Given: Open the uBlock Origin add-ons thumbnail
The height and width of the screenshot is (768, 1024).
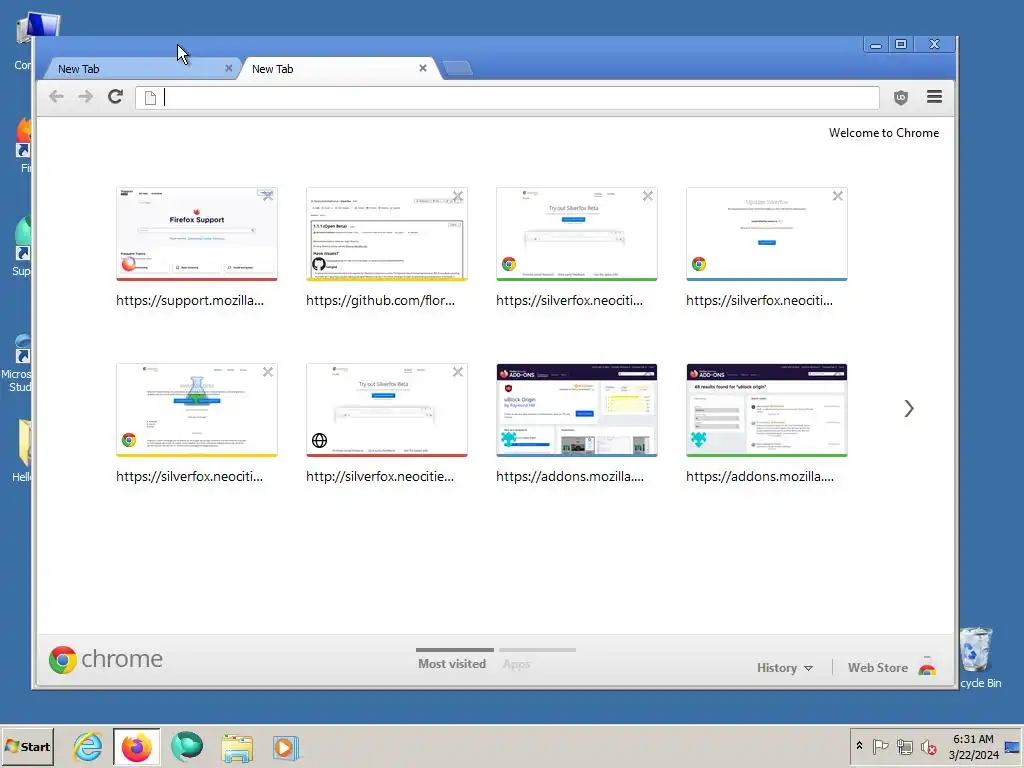Looking at the screenshot, I should pos(577,410).
